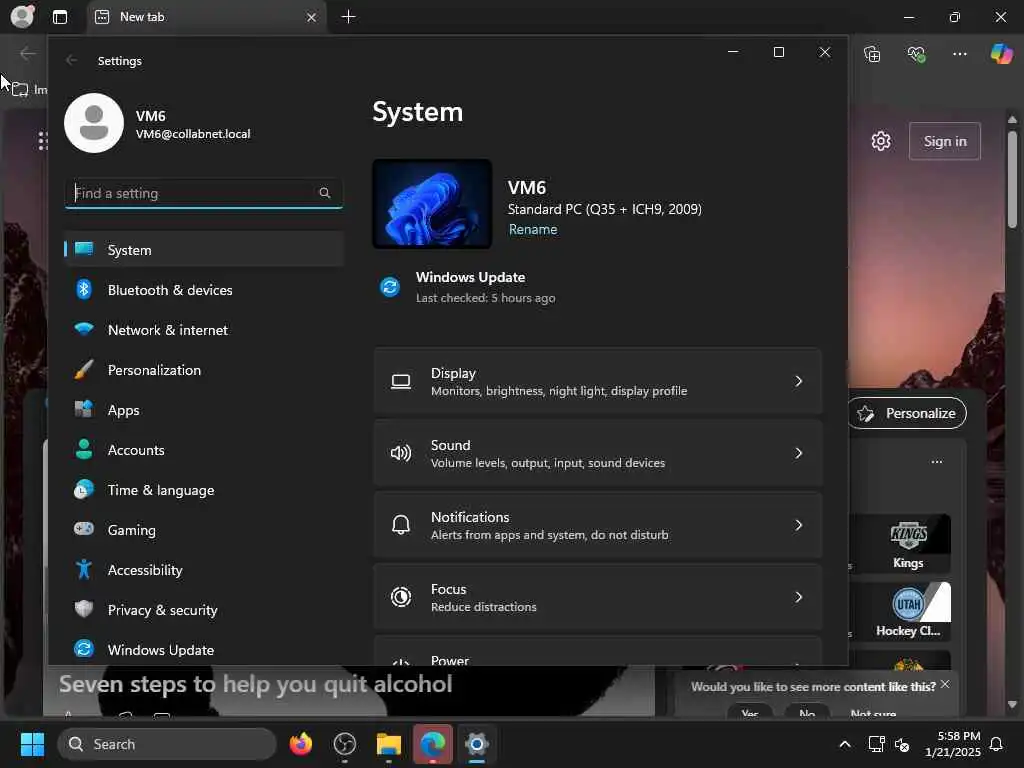Open new tab with plus button in Edge
Viewport: 1024px width, 768px height.
349,17
